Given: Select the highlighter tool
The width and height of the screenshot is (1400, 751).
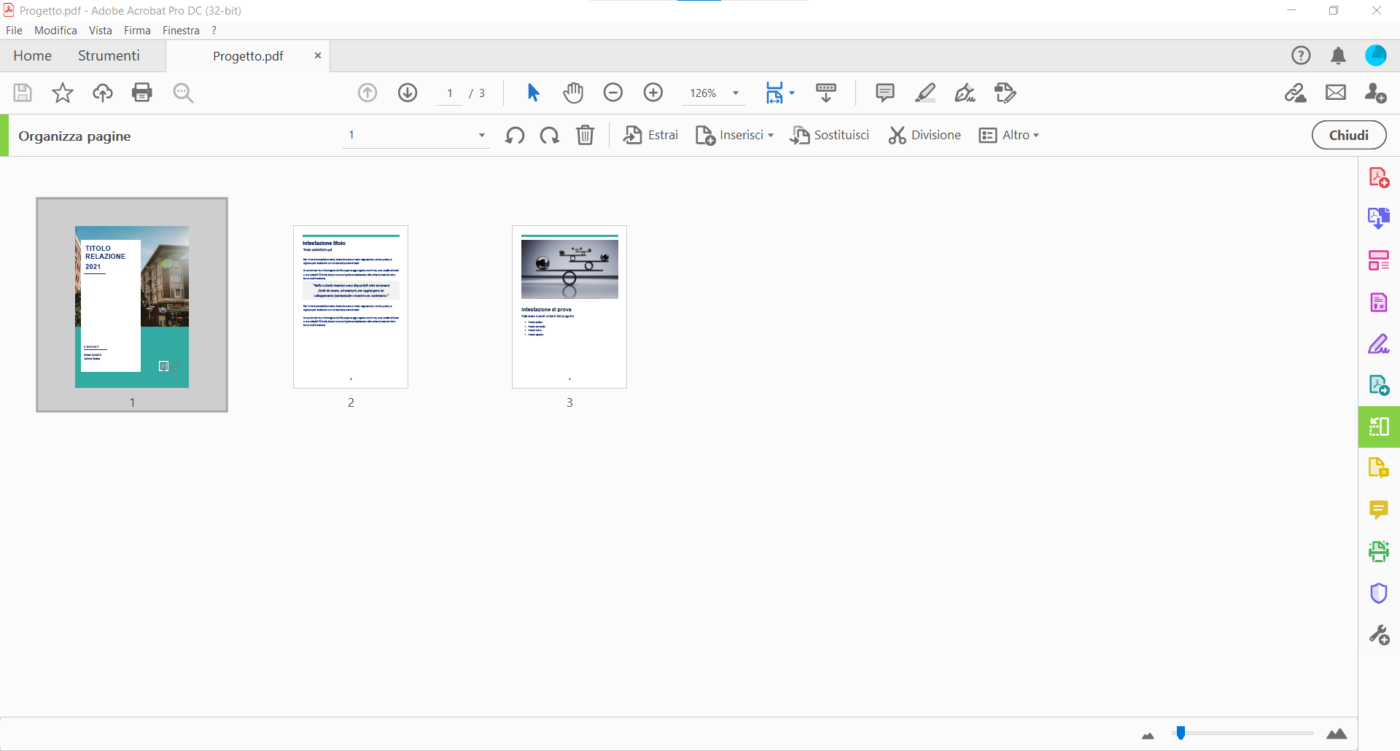Looking at the screenshot, I should click(925, 92).
